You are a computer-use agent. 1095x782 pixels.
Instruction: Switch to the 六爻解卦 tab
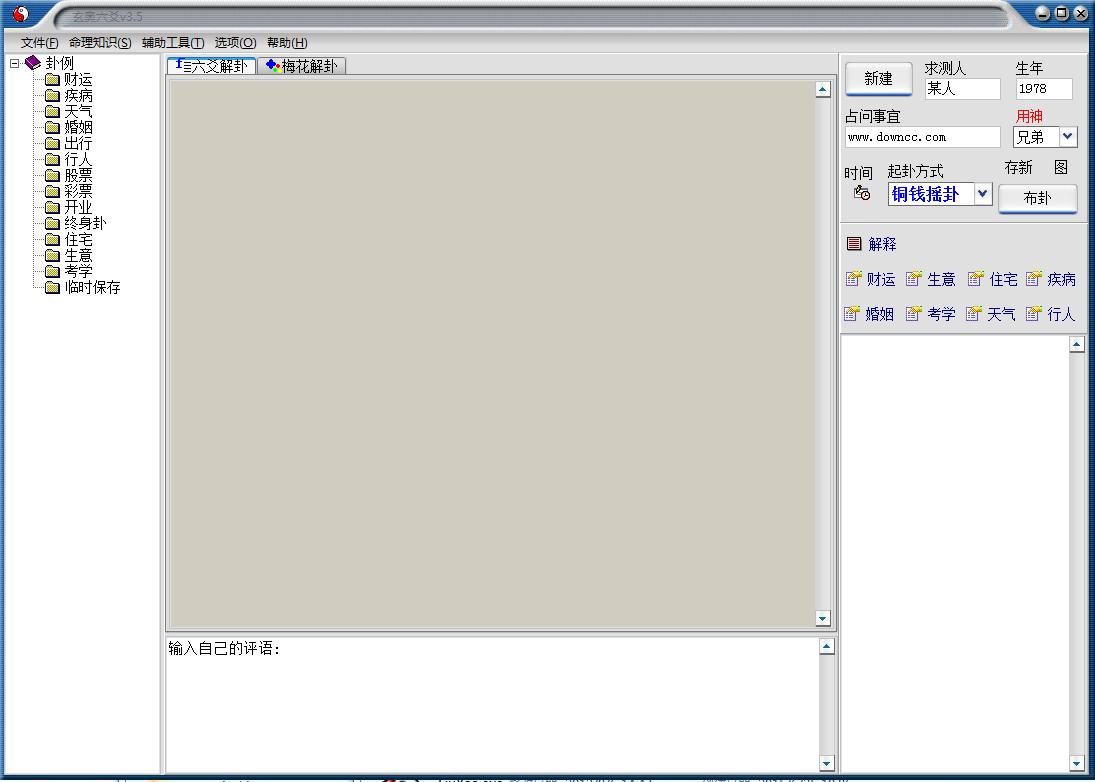pos(212,66)
